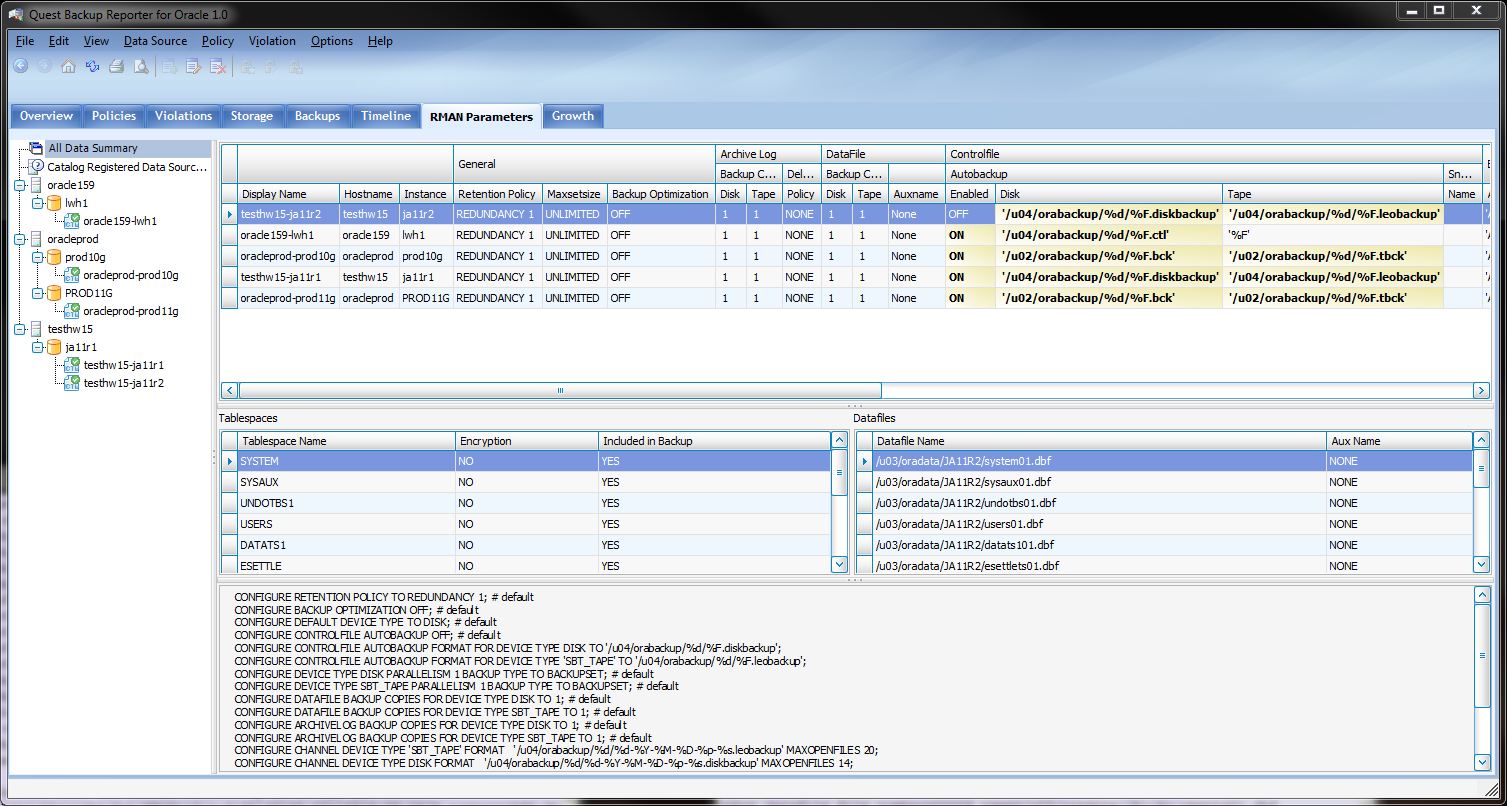The height and width of the screenshot is (806, 1507).
Task: Click the Refresh arrows toolbar icon
Action: [92, 67]
